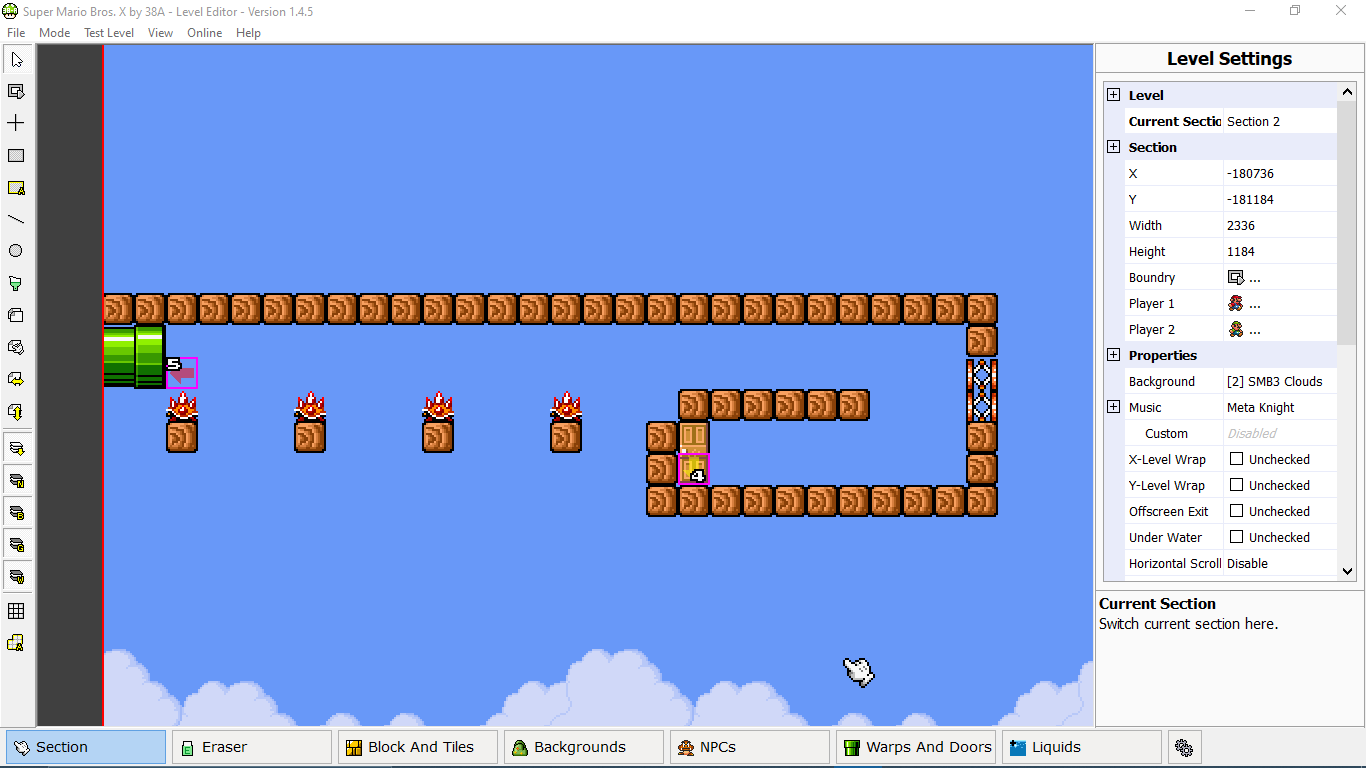Edit the section Y value -181184
The width and height of the screenshot is (1366, 768).
pyautogui.click(x=1280, y=199)
